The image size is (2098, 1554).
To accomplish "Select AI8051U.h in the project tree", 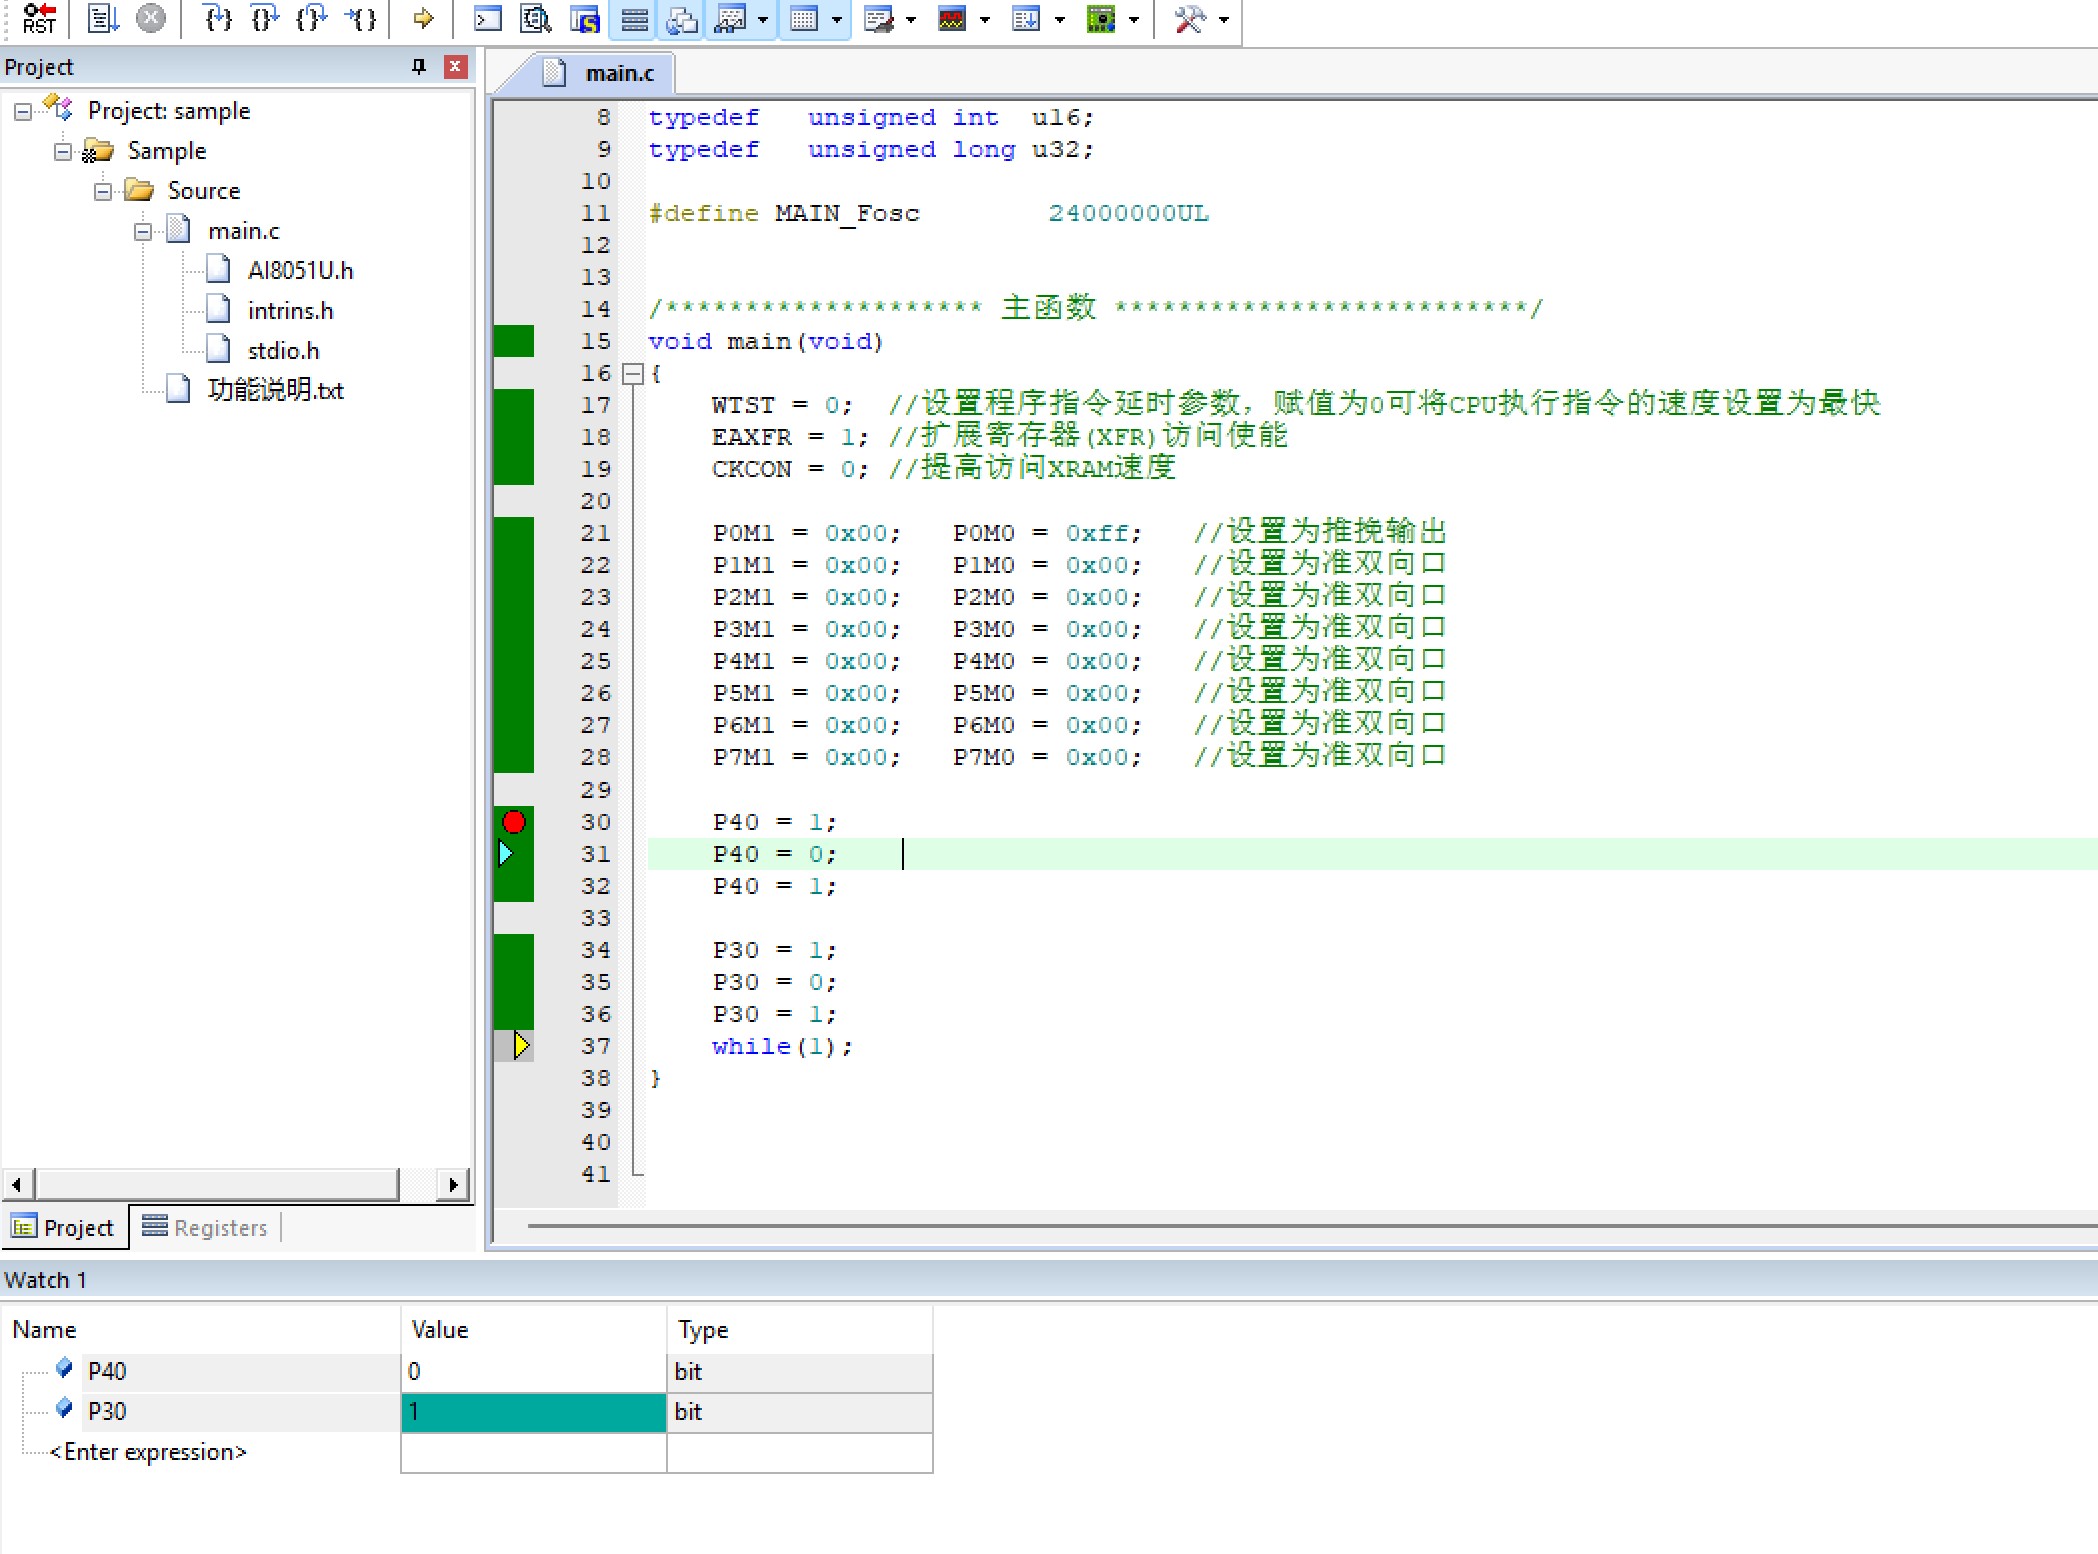I will (300, 270).
